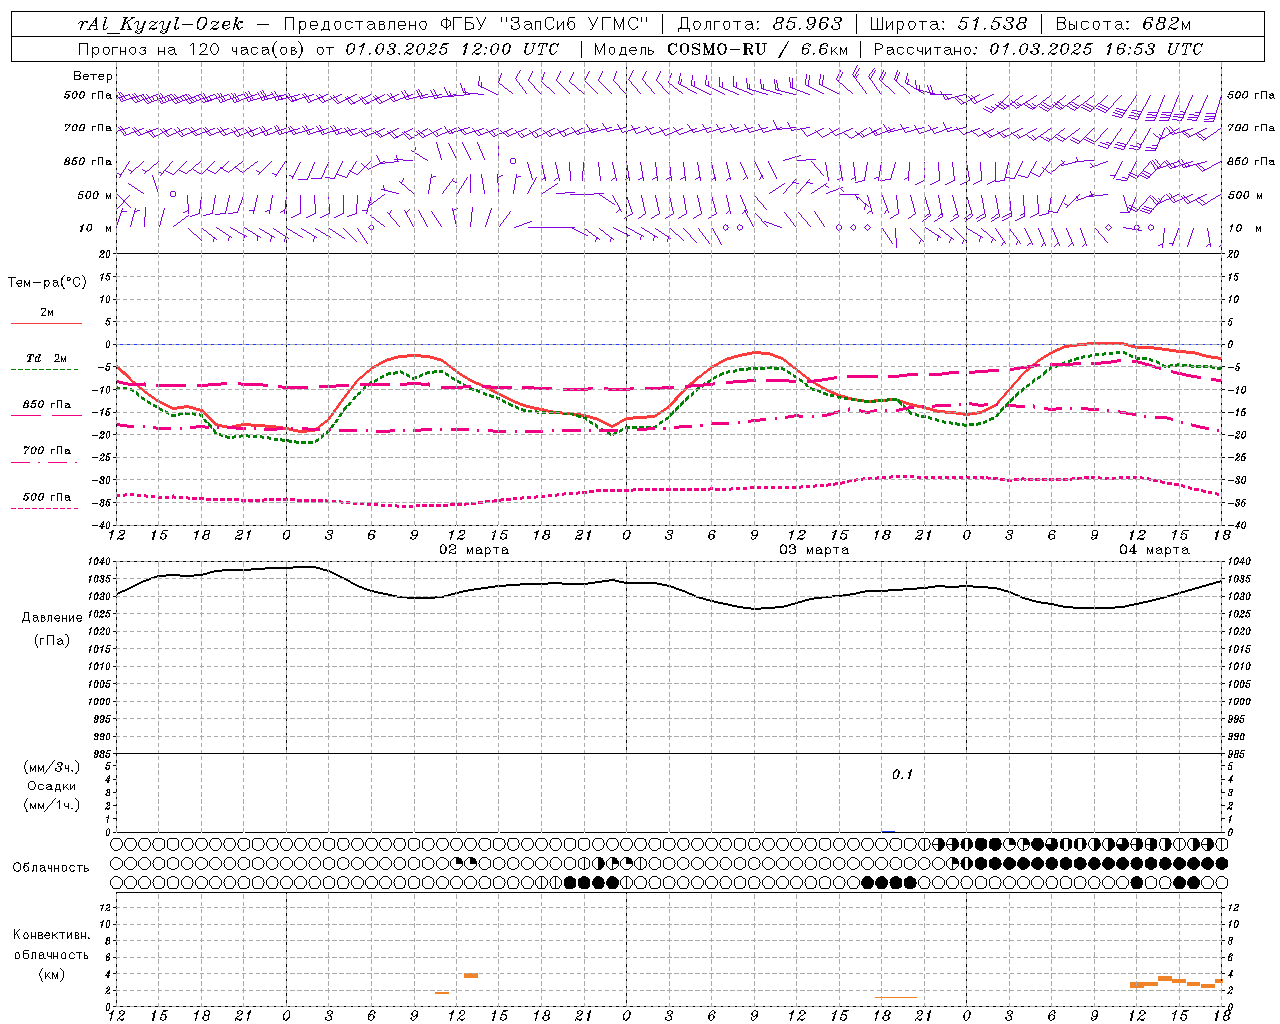The width and height of the screenshot is (1280, 1024).
Task: Click -40 on left temperature axis
Action: [x=102, y=525]
